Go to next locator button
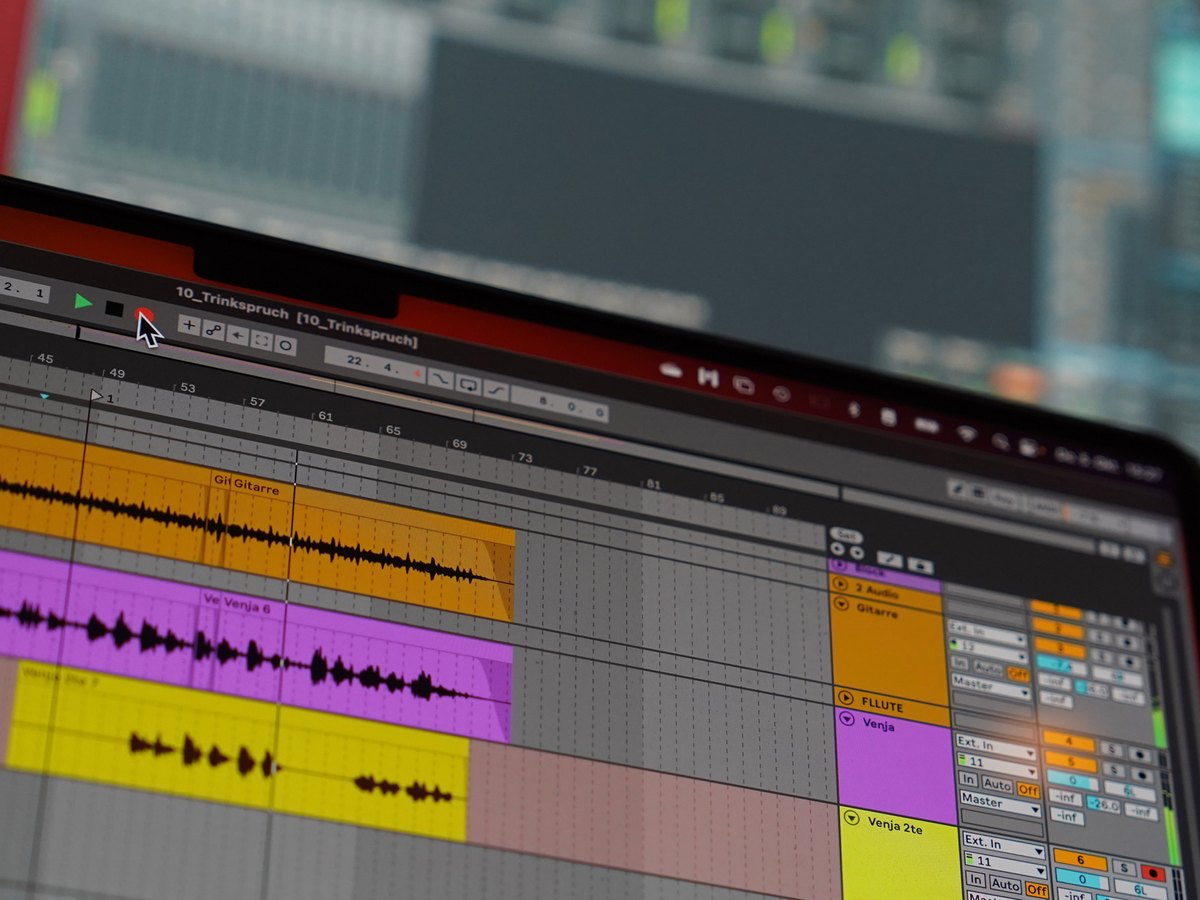 tap(856, 552)
